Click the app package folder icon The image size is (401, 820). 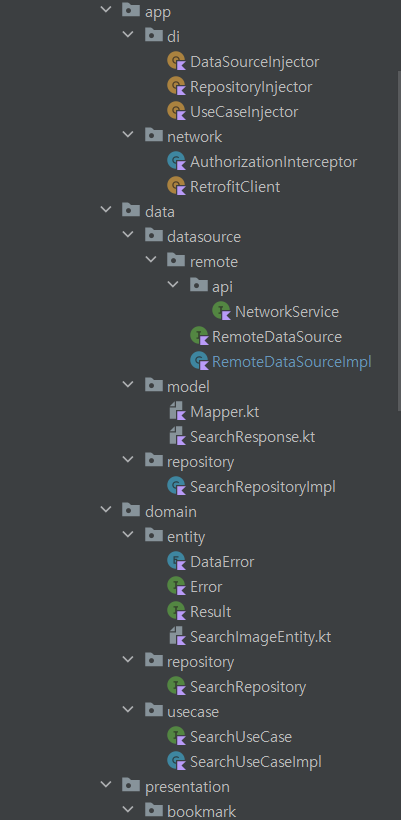[x=131, y=11]
